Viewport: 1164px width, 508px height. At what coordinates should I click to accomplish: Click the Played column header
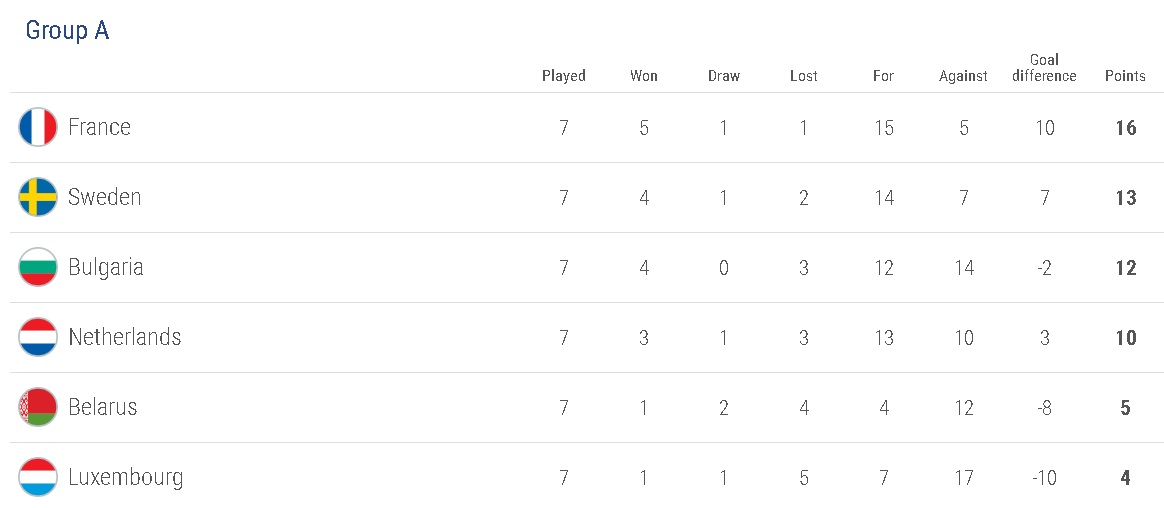(564, 76)
